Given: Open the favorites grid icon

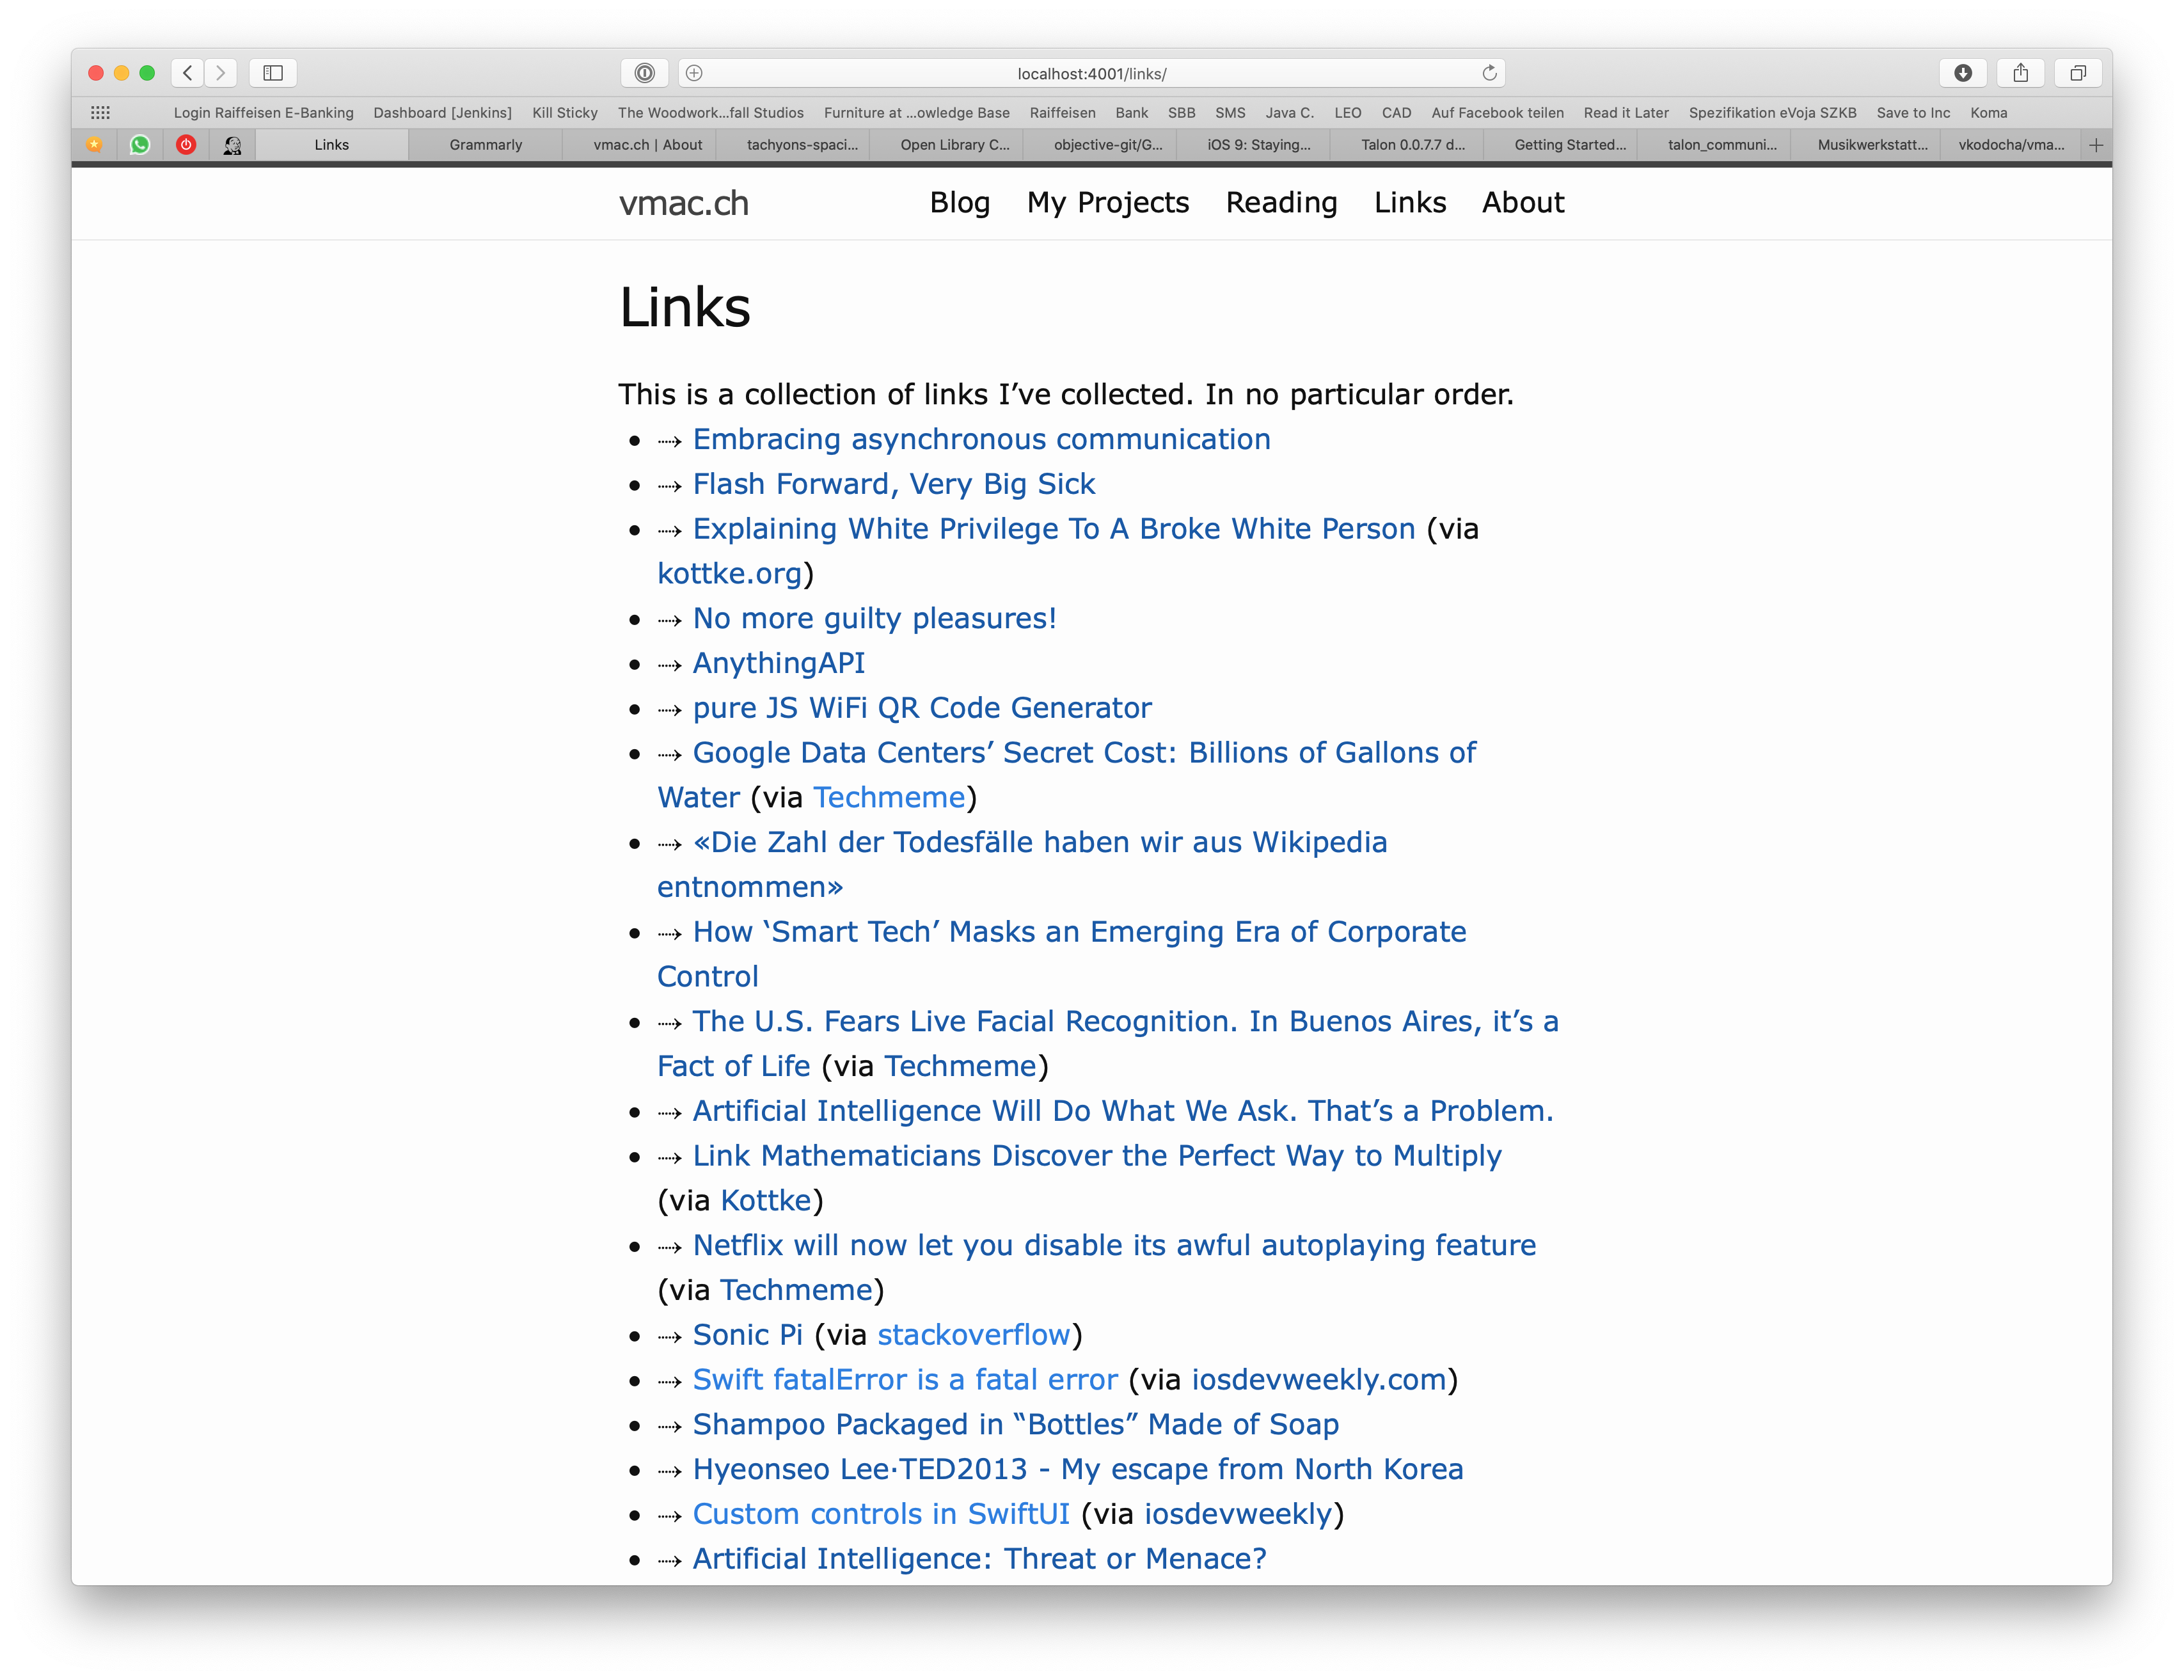Looking at the screenshot, I should point(100,113).
